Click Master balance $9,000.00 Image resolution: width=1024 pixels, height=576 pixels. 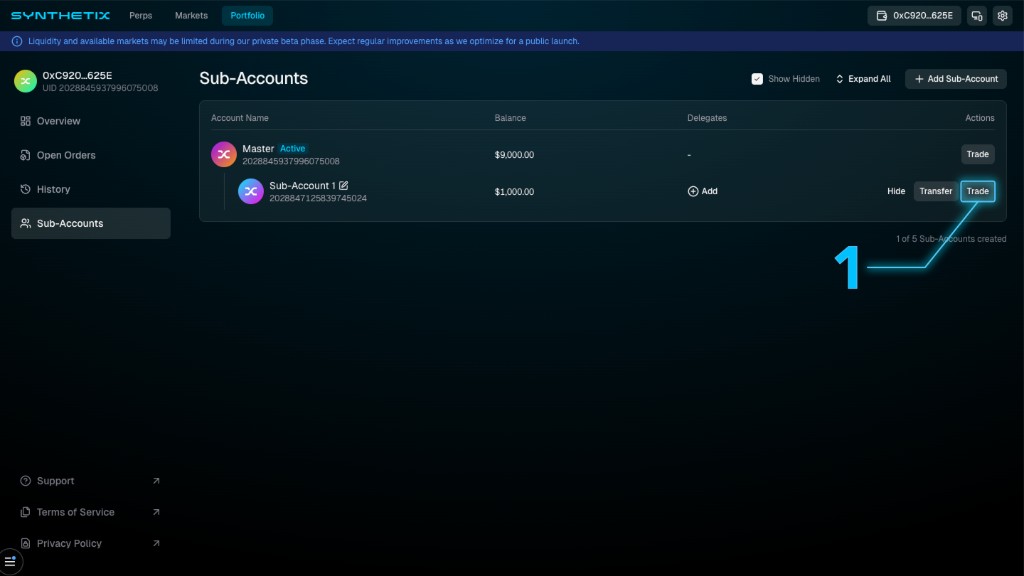point(514,155)
